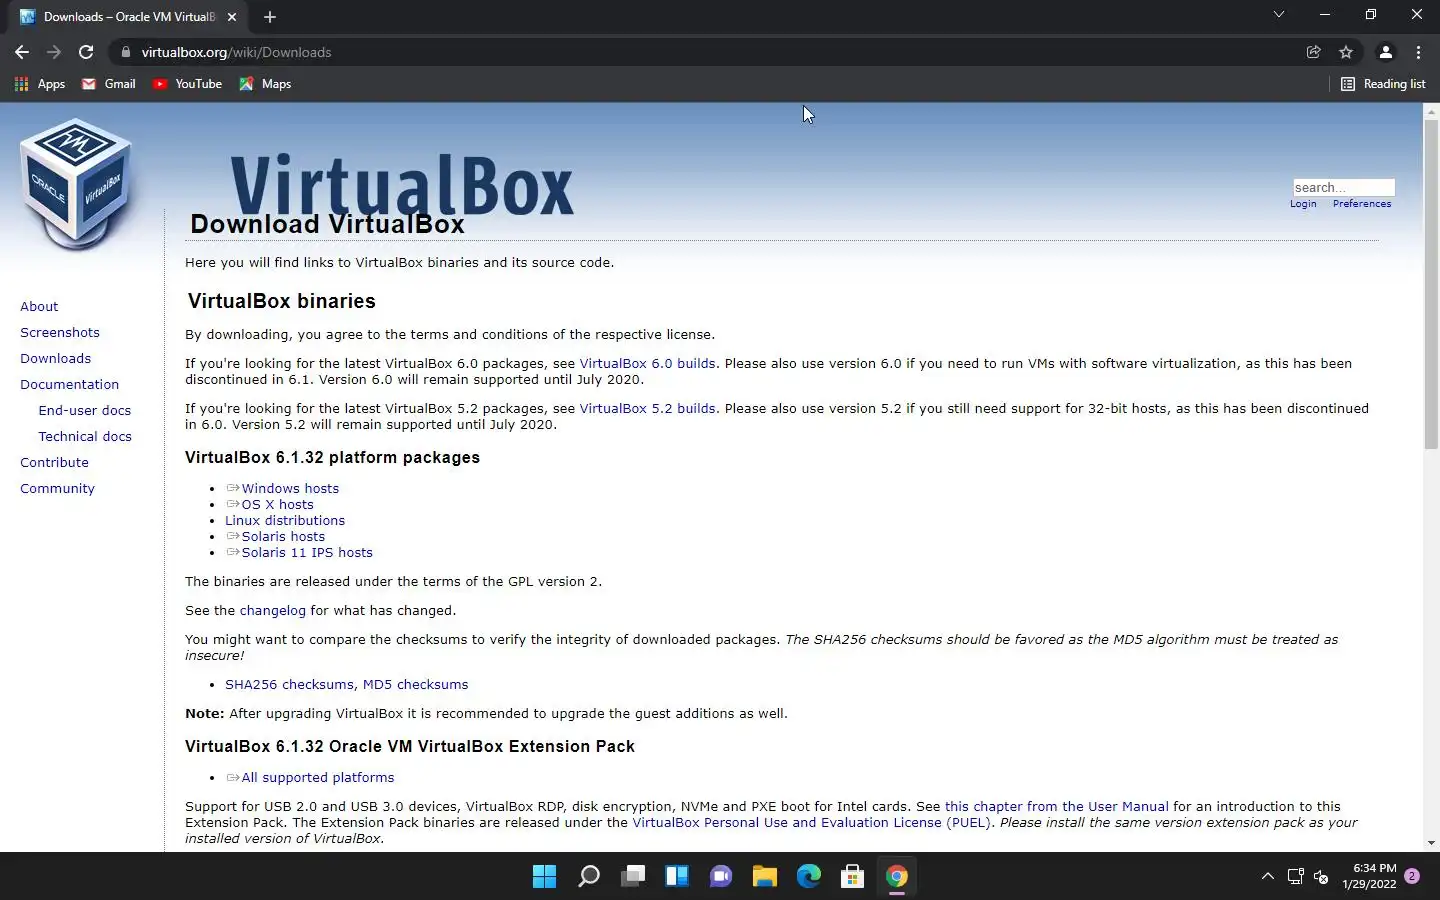1440x900 pixels.
Task: Download the Solaris 11 IPS hosts package
Action: pos(307,553)
